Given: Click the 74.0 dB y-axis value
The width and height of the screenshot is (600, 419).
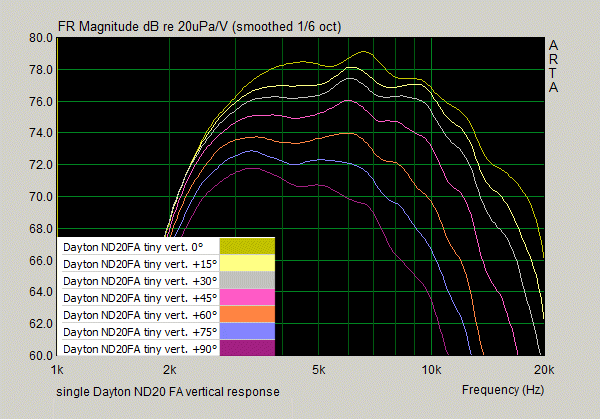Looking at the screenshot, I should pyautogui.click(x=41, y=133).
